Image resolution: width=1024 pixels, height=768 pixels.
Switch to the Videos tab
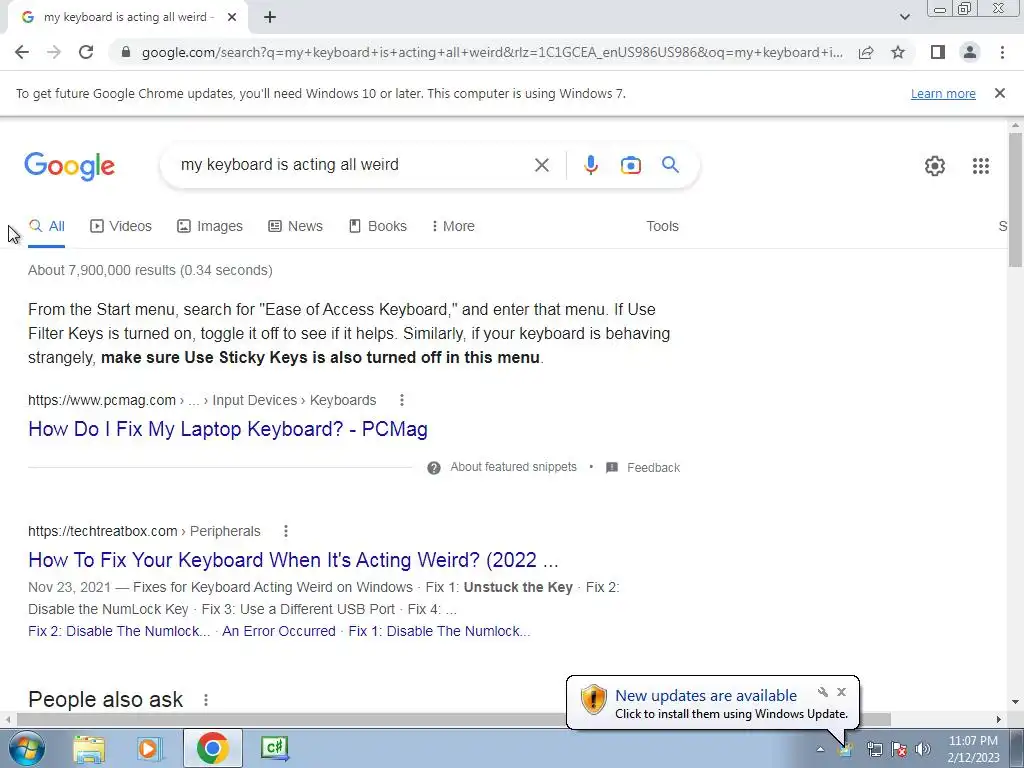click(121, 226)
